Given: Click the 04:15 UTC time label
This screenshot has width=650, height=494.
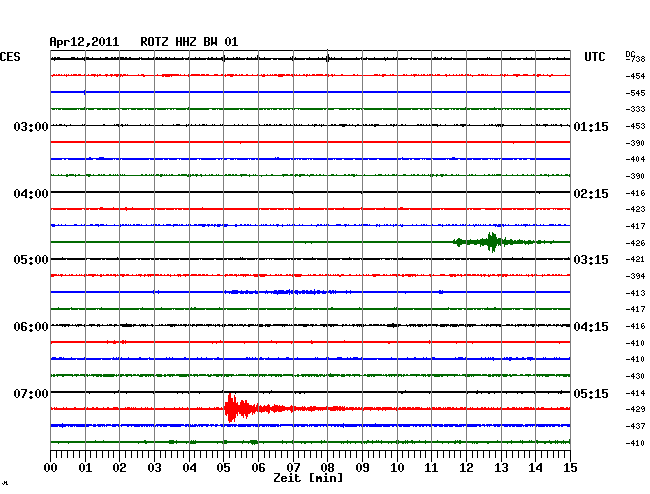Looking at the screenshot, I should 591,327.
